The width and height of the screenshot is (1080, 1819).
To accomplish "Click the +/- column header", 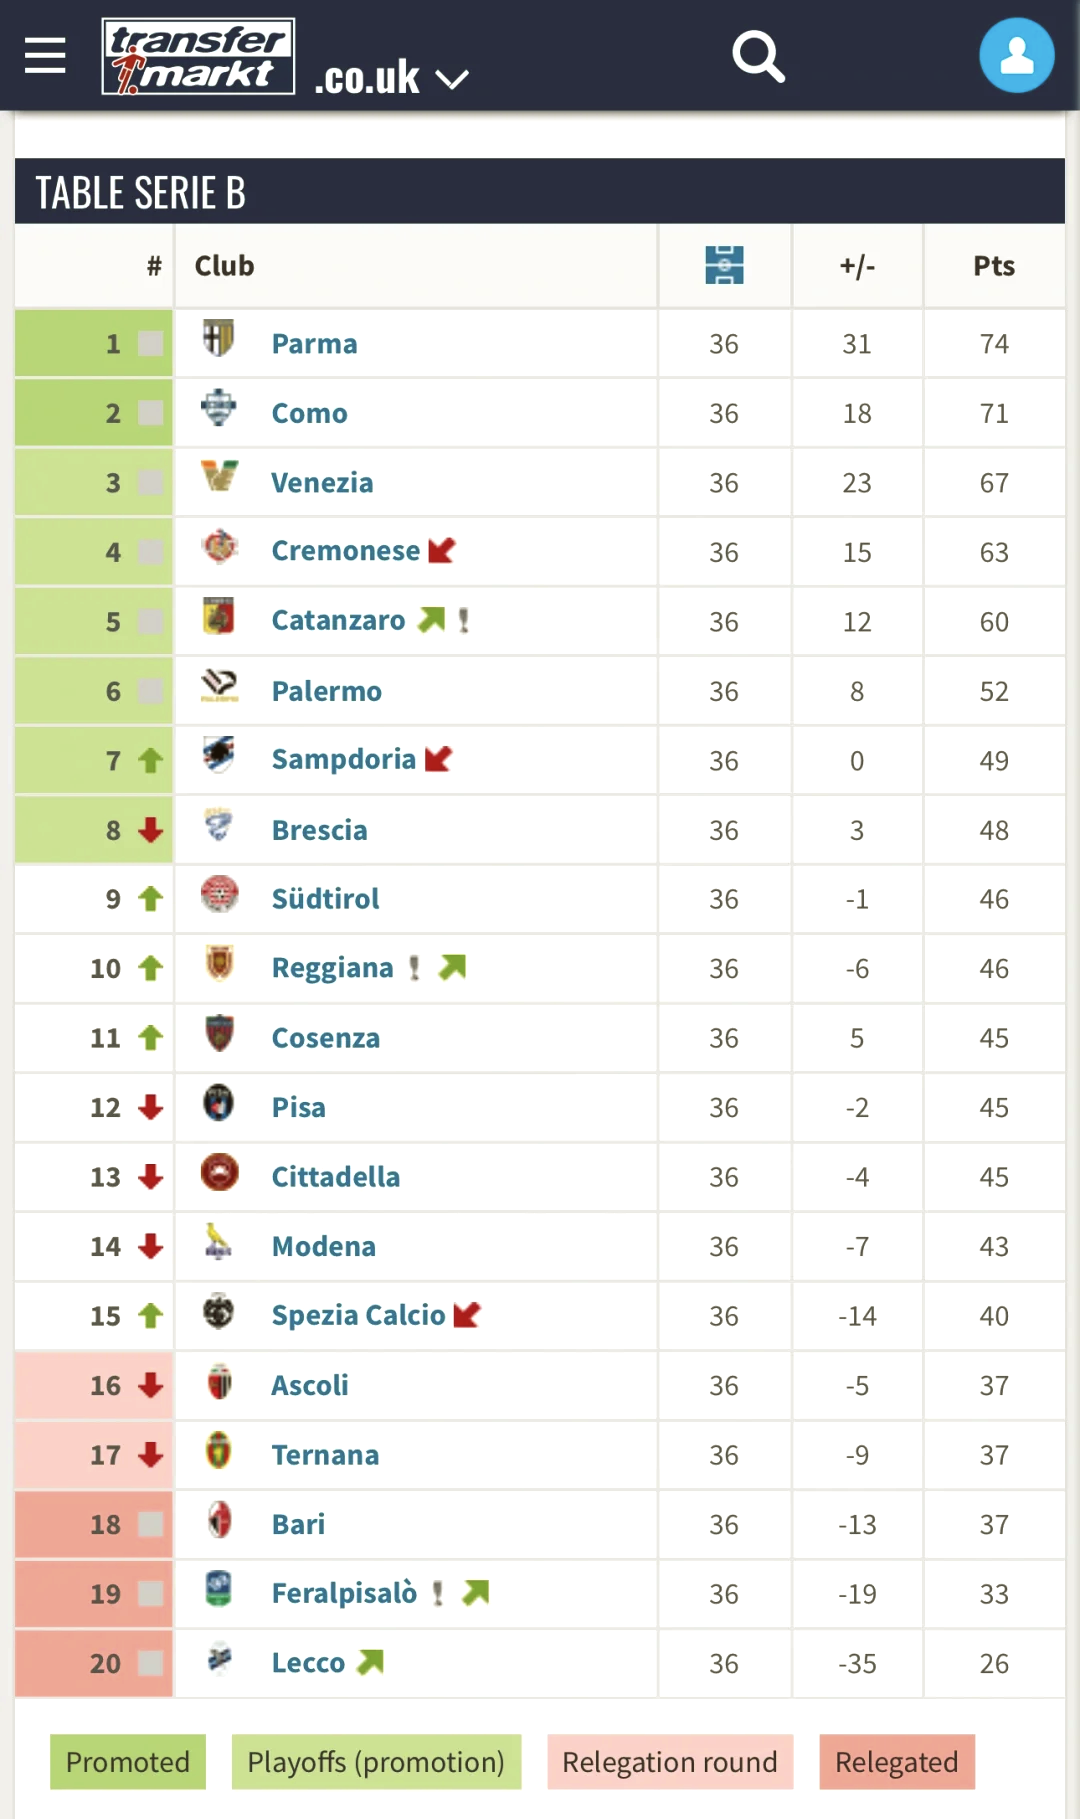I will pos(857,266).
